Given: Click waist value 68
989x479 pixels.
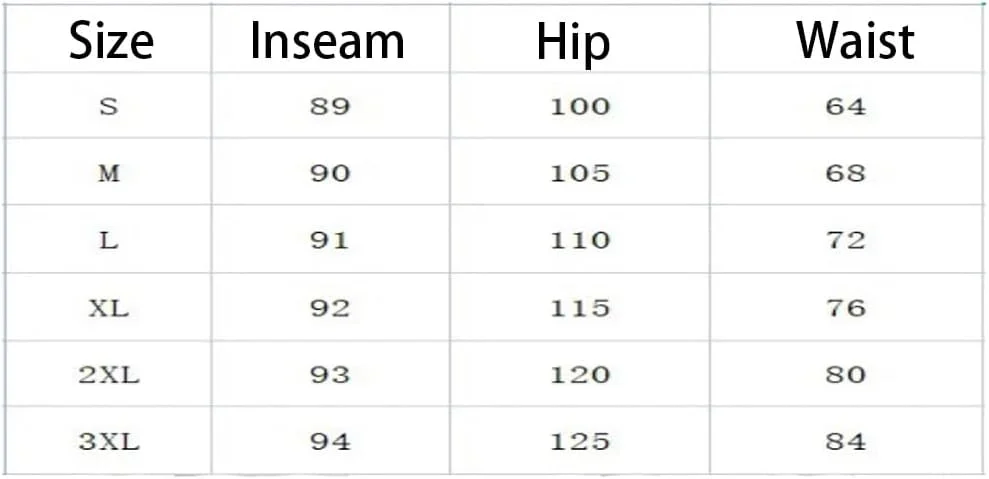Looking at the screenshot, I should point(845,173).
